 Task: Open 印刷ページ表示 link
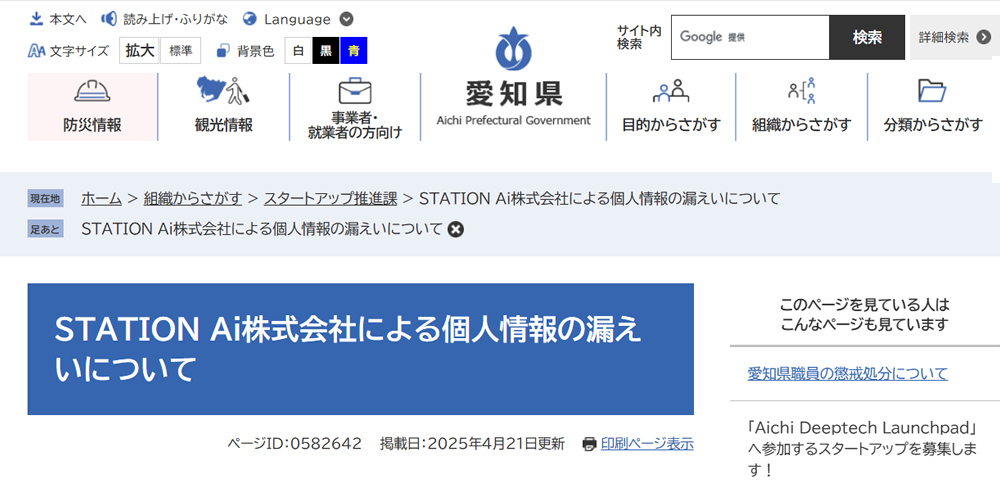click(x=647, y=444)
